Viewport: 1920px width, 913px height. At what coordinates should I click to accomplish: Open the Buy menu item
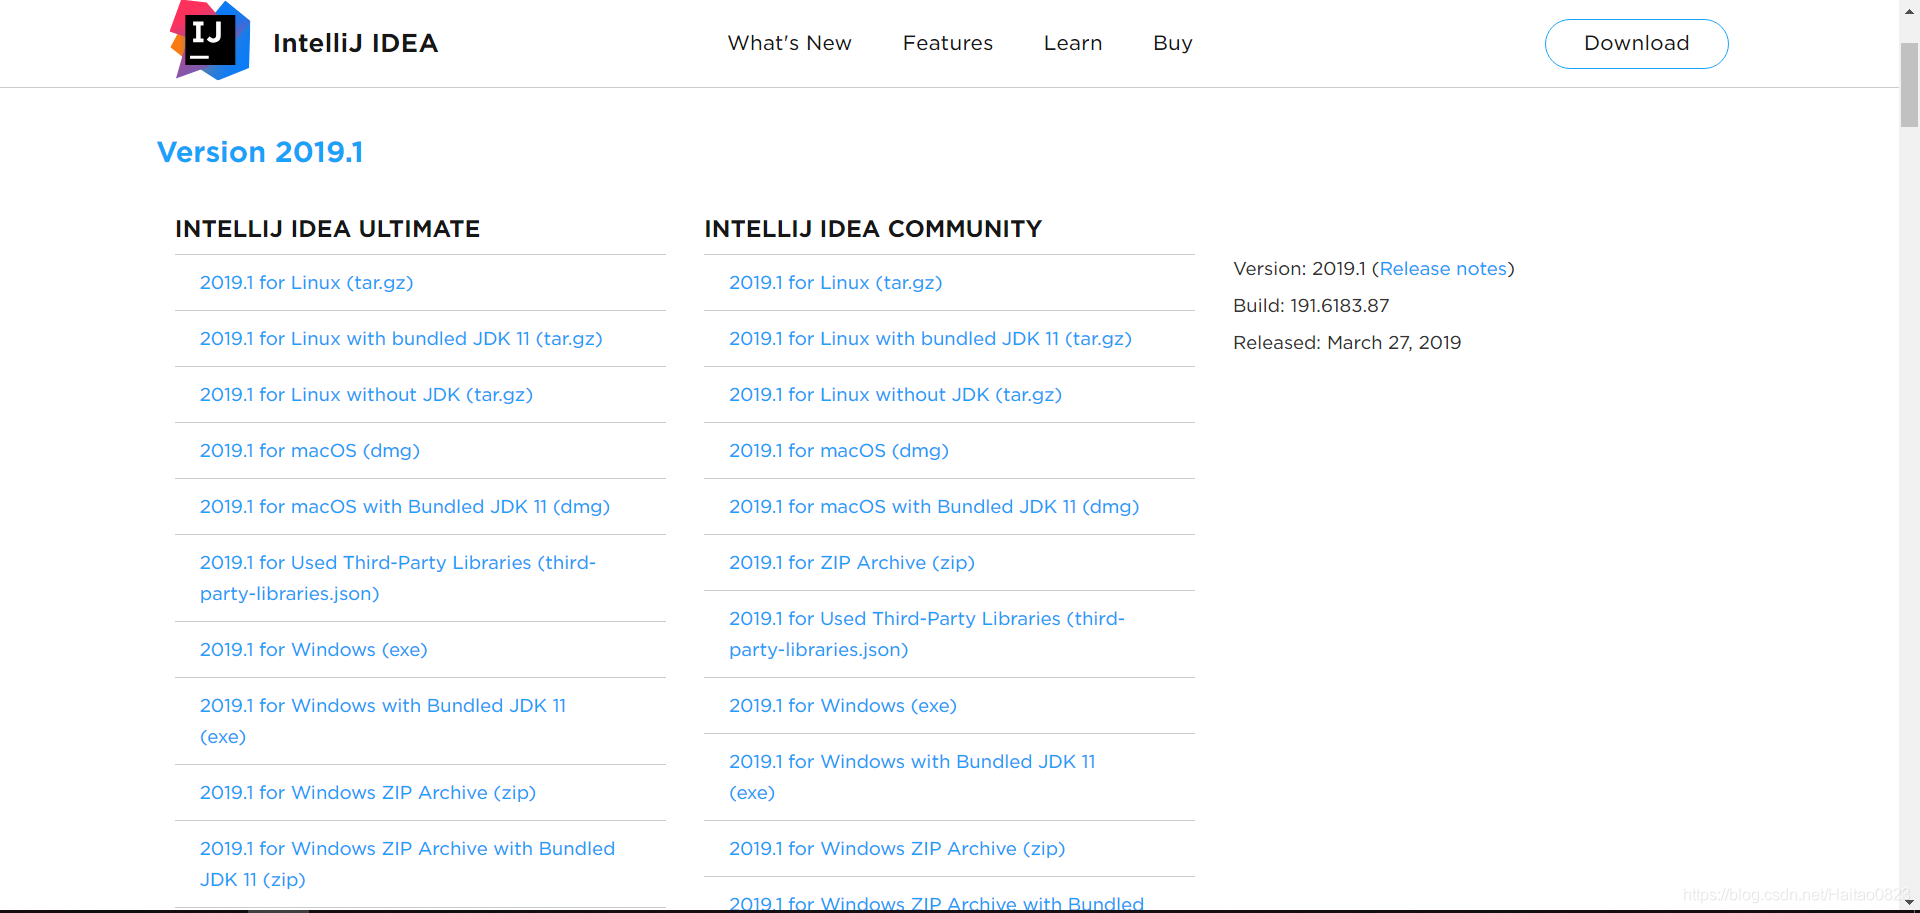(x=1172, y=43)
